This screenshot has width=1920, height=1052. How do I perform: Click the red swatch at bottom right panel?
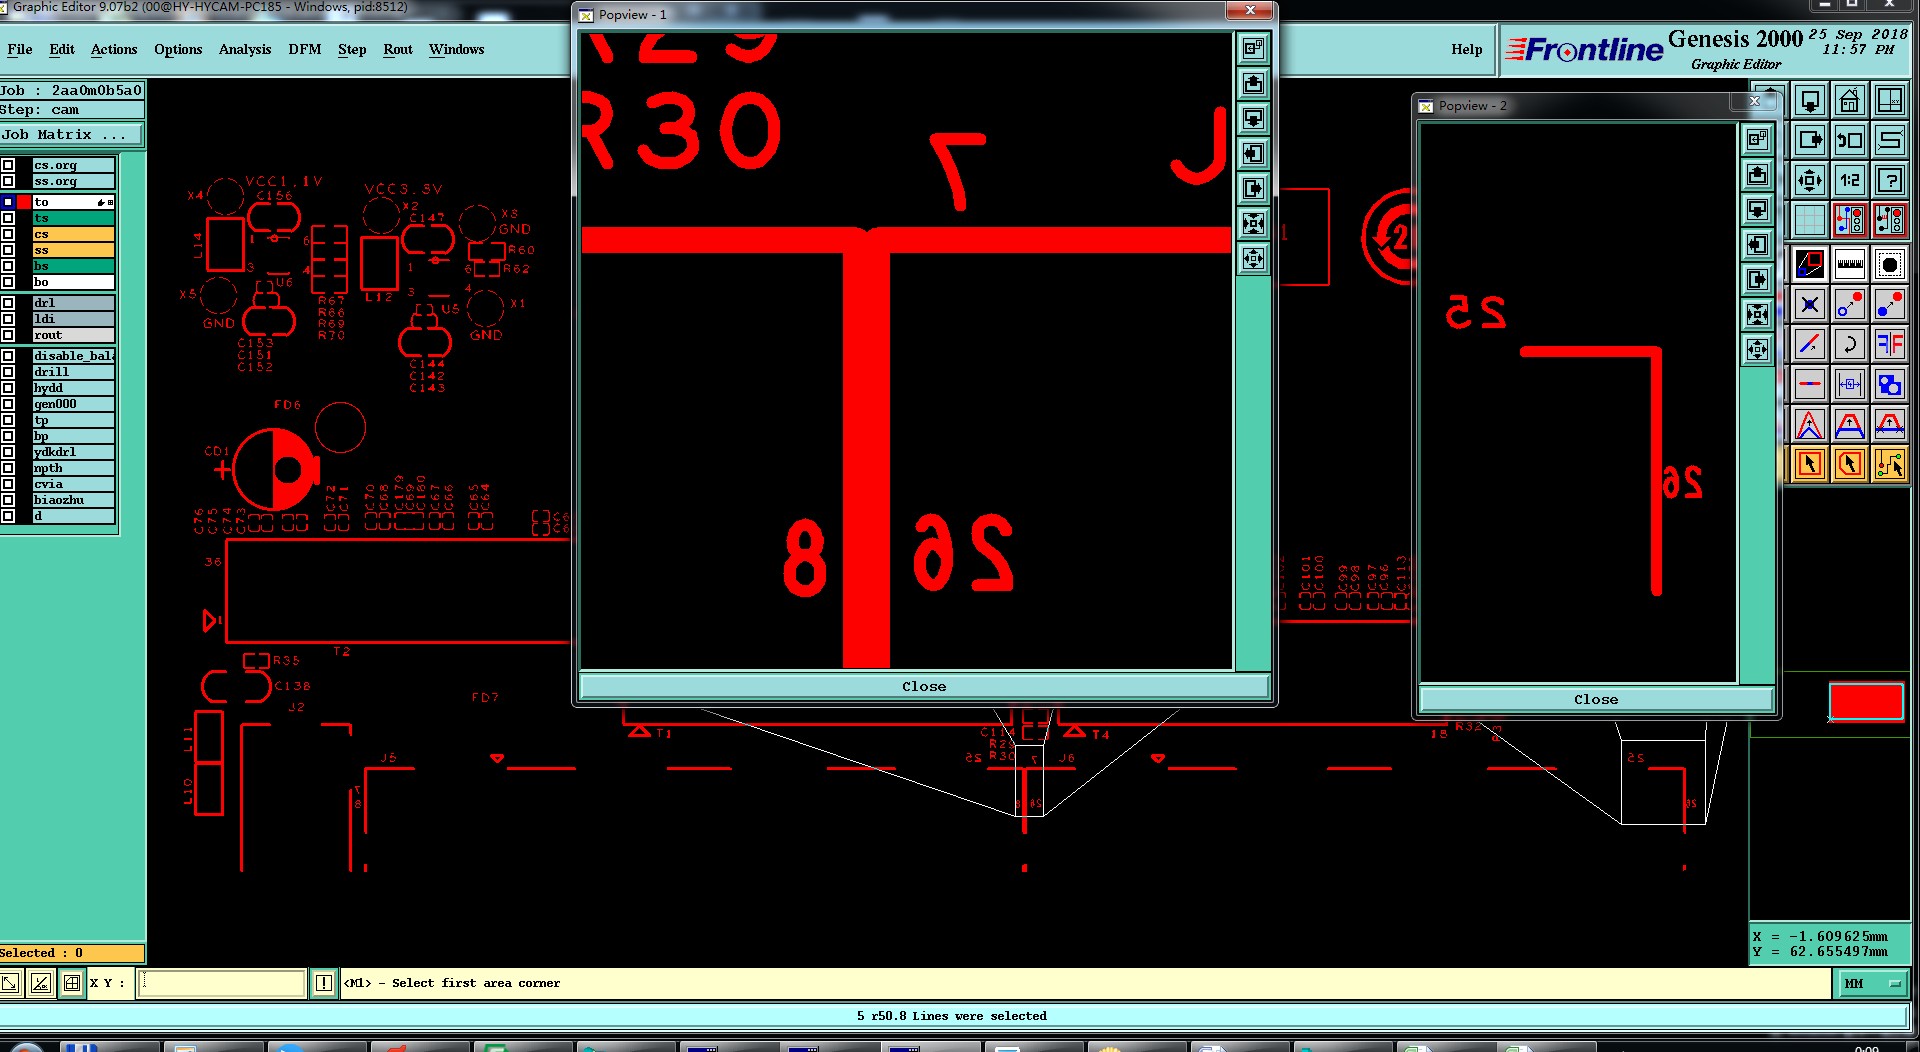click(1866, 701)
